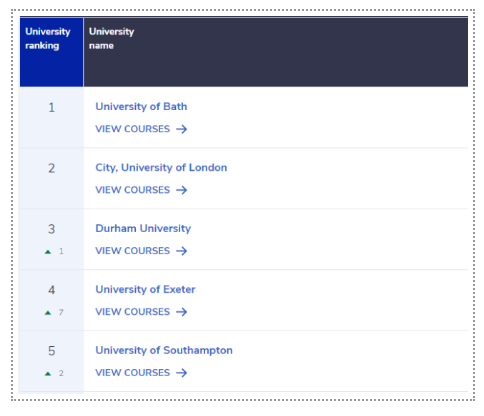Select VIEW COURSES text for Durham University
This screenshot has height=416, width=484.
point(133,251)
